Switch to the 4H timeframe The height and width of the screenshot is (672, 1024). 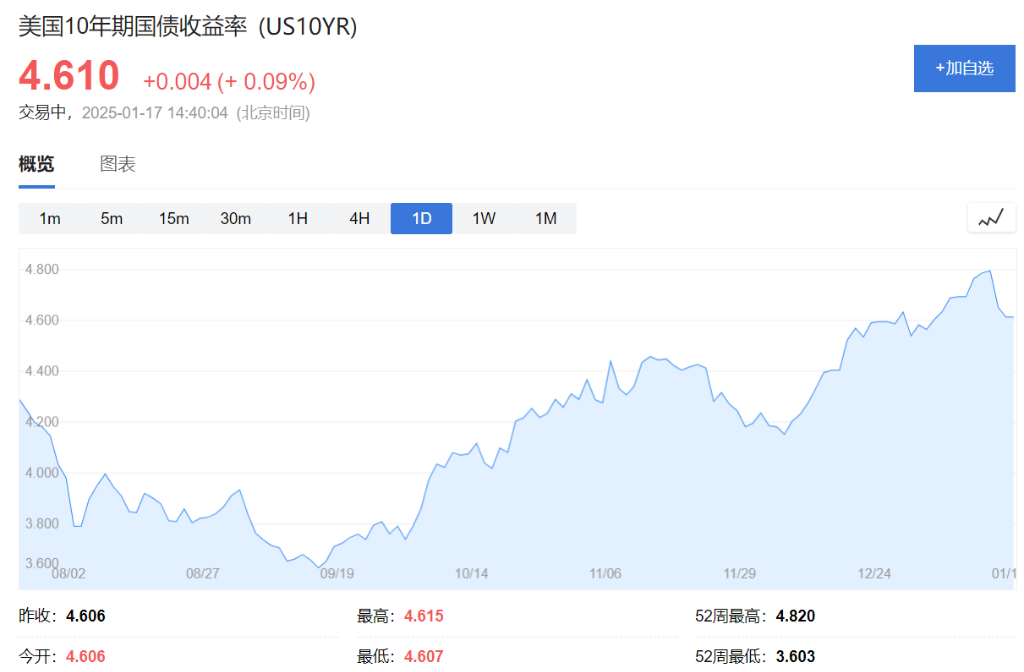(x=358, y=218)
